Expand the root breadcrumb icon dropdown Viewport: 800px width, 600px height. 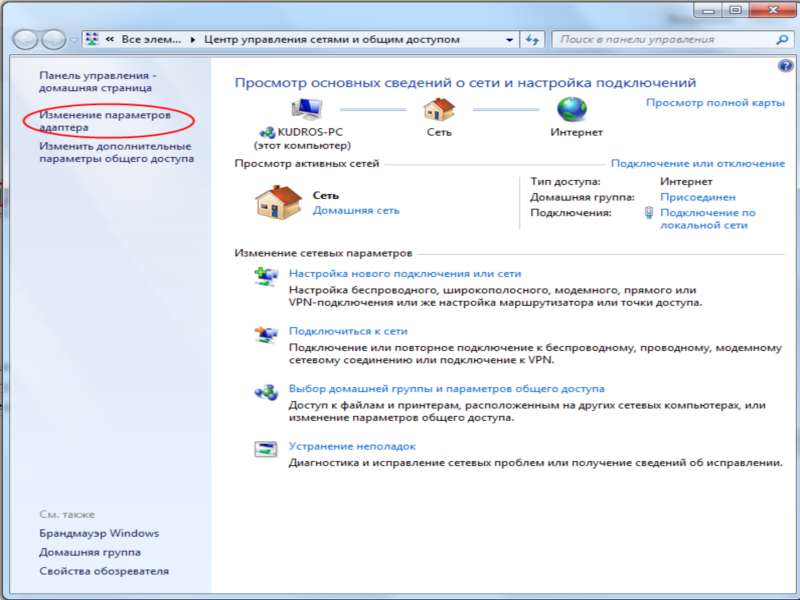coord(107,40)
